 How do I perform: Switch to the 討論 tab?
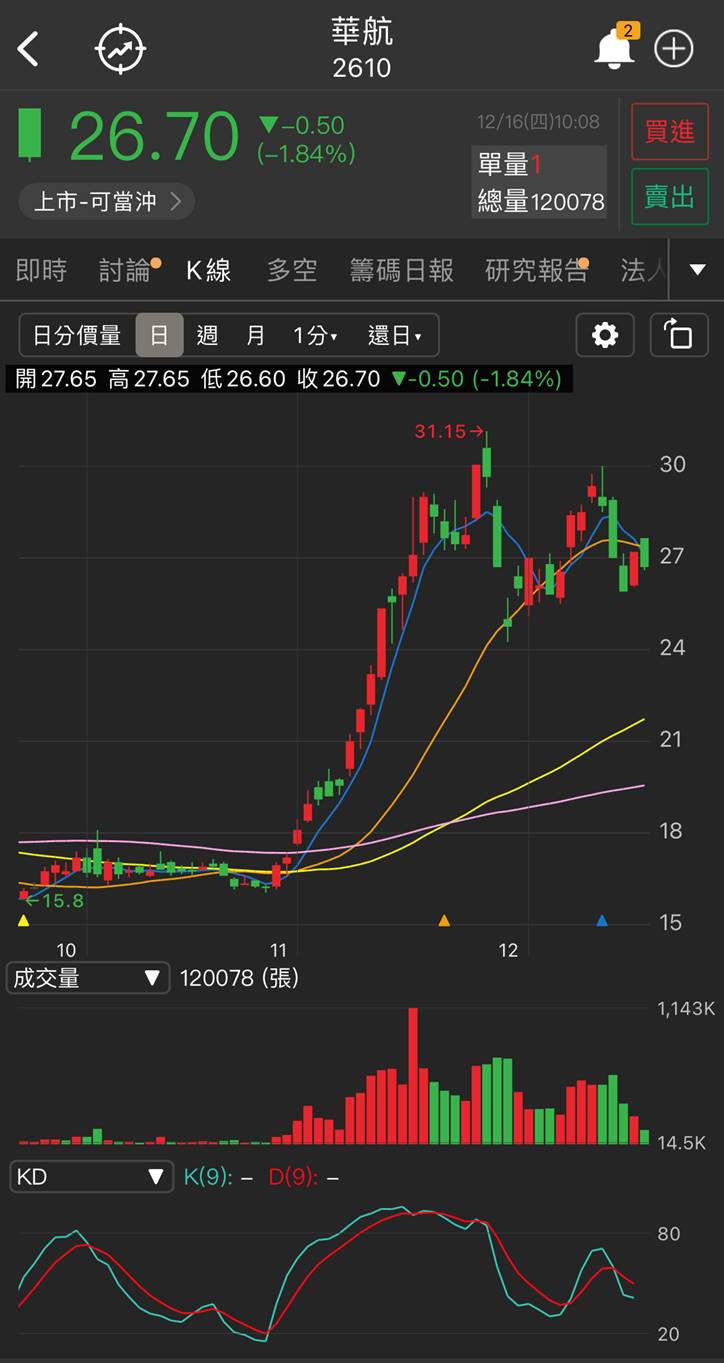click(x=126, y=270)
